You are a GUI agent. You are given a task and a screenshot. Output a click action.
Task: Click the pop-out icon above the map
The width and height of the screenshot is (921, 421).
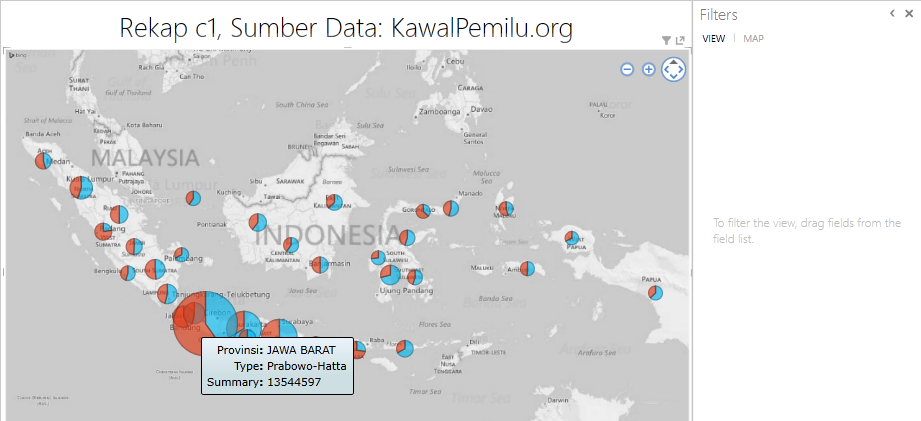pyautogui.click(x=680, y=40)
